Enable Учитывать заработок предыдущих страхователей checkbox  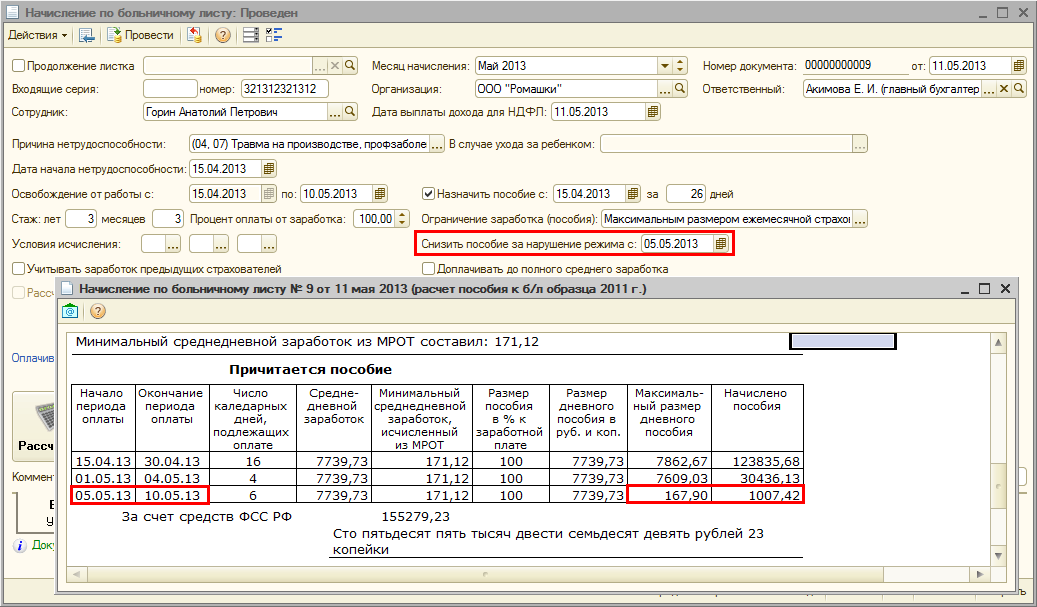tap(18, 269)
